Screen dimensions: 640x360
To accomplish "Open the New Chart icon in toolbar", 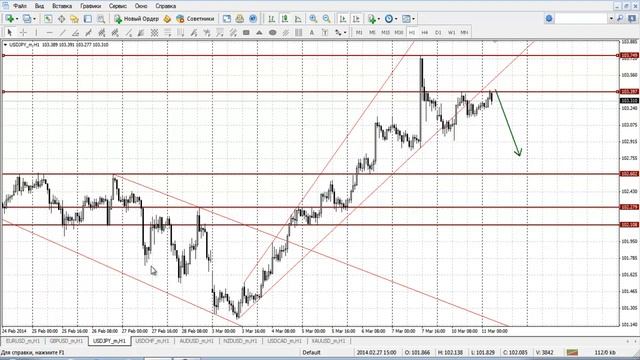I will (x=9, y=19).
